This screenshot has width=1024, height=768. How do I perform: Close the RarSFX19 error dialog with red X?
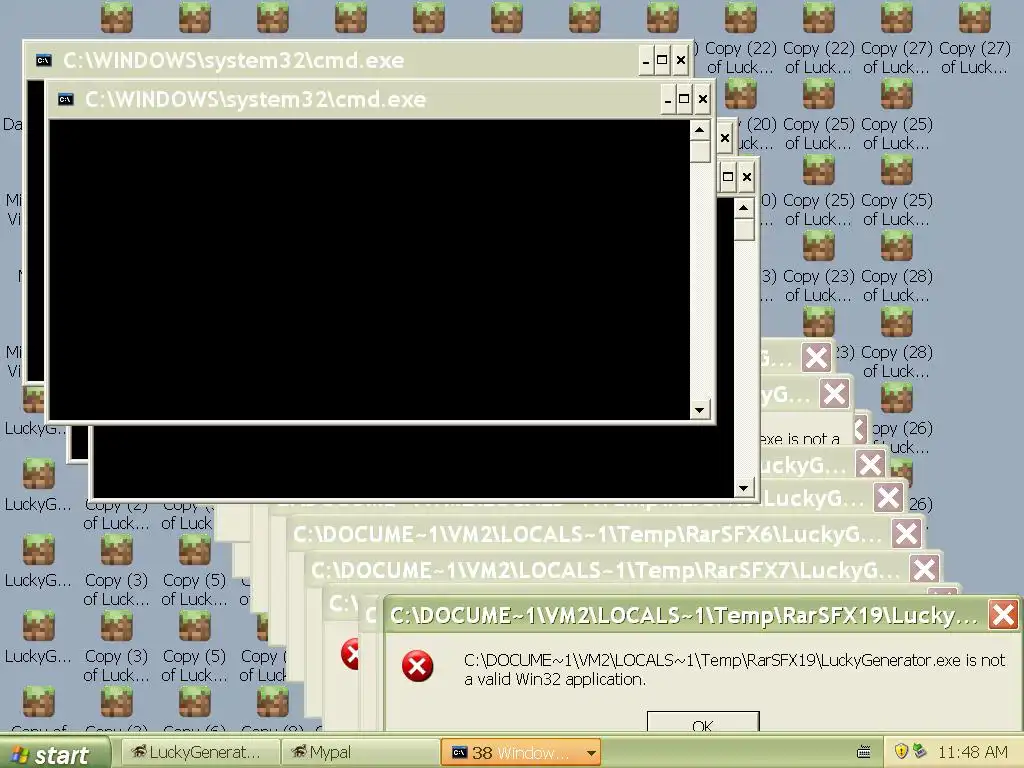click(1003, 615)
